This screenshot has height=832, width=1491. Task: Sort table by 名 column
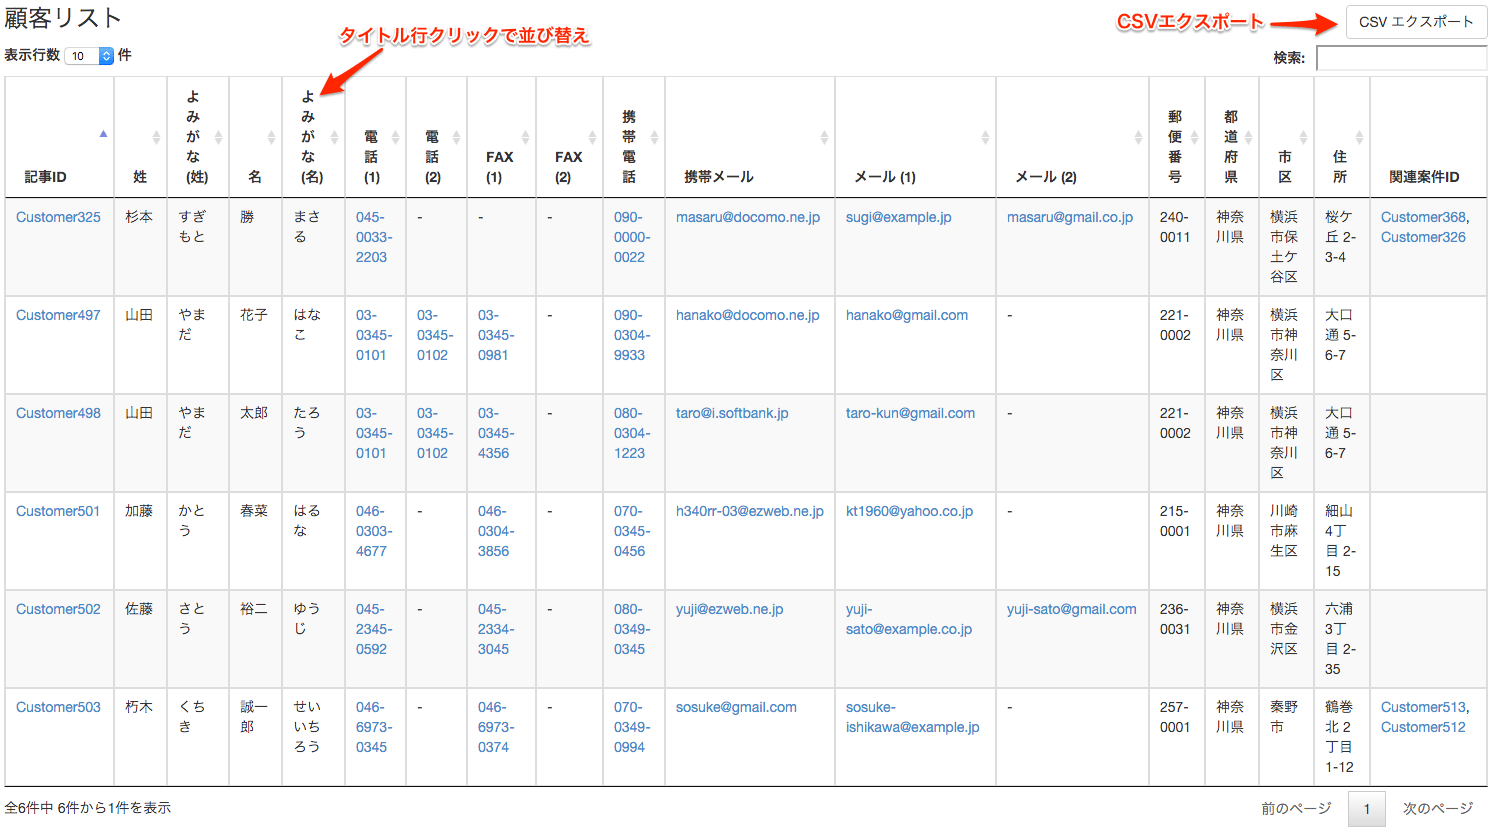[271, 137]
